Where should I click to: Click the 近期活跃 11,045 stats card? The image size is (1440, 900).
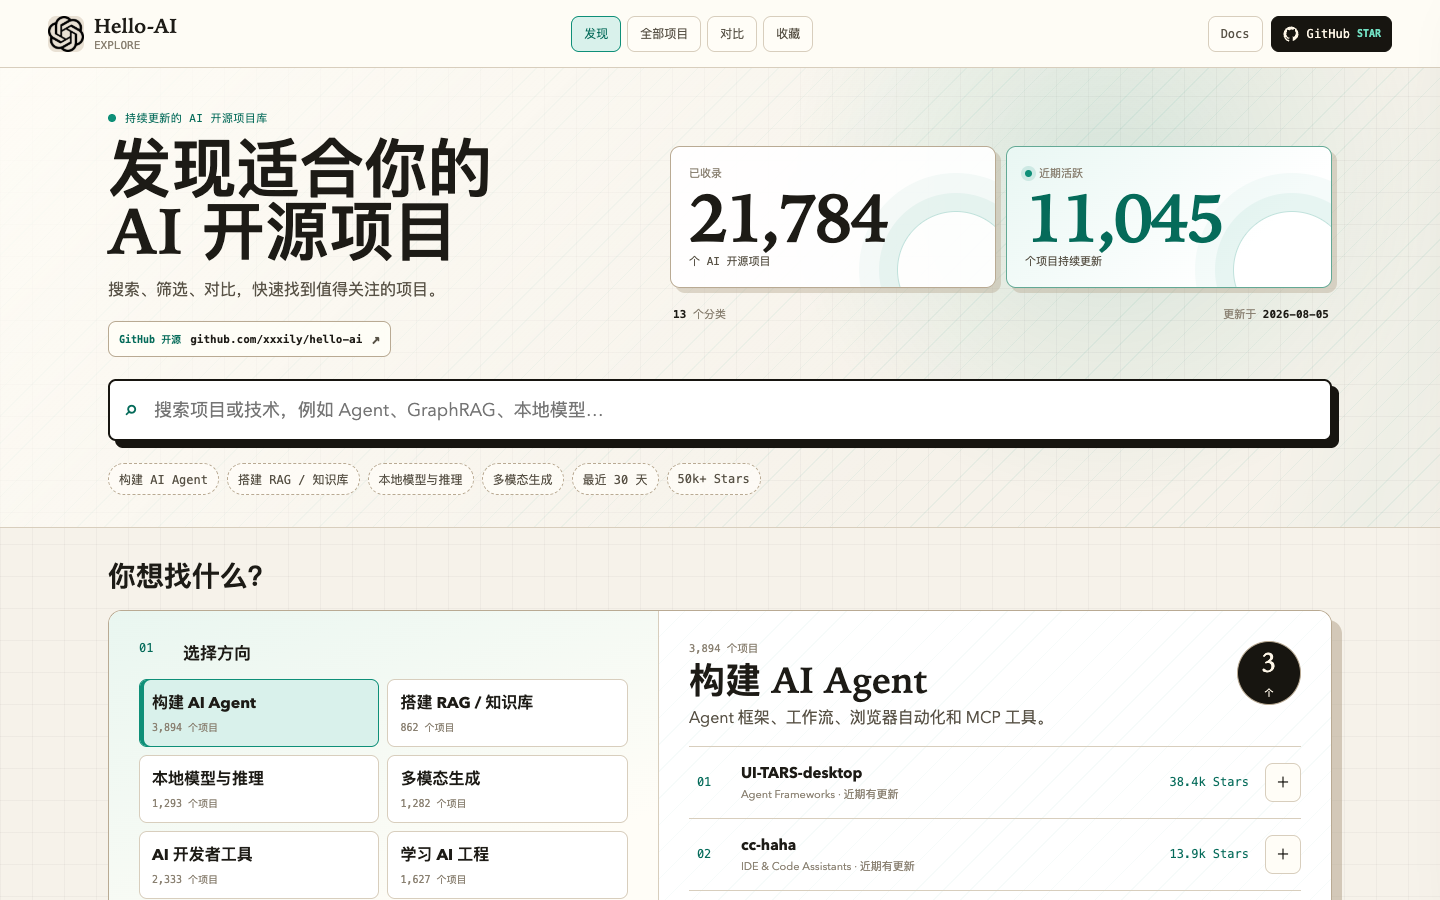1169,217
